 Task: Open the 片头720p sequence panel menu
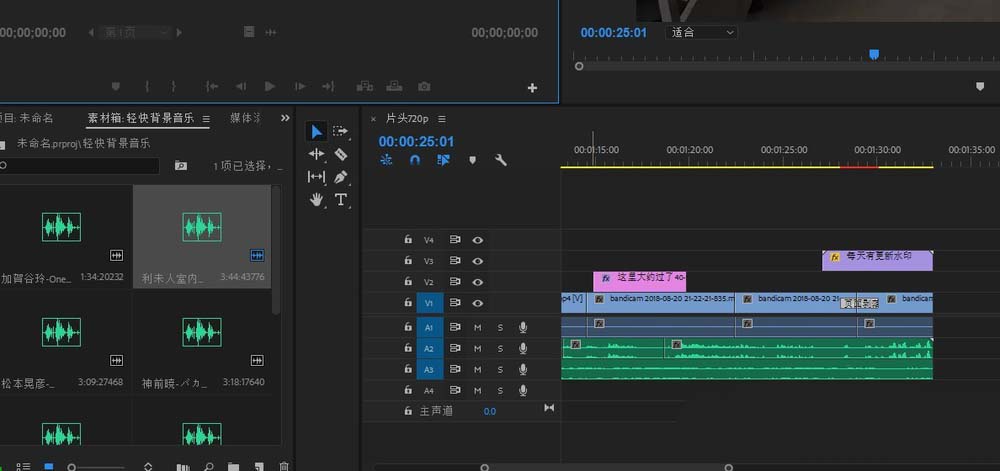pos(441,119)
